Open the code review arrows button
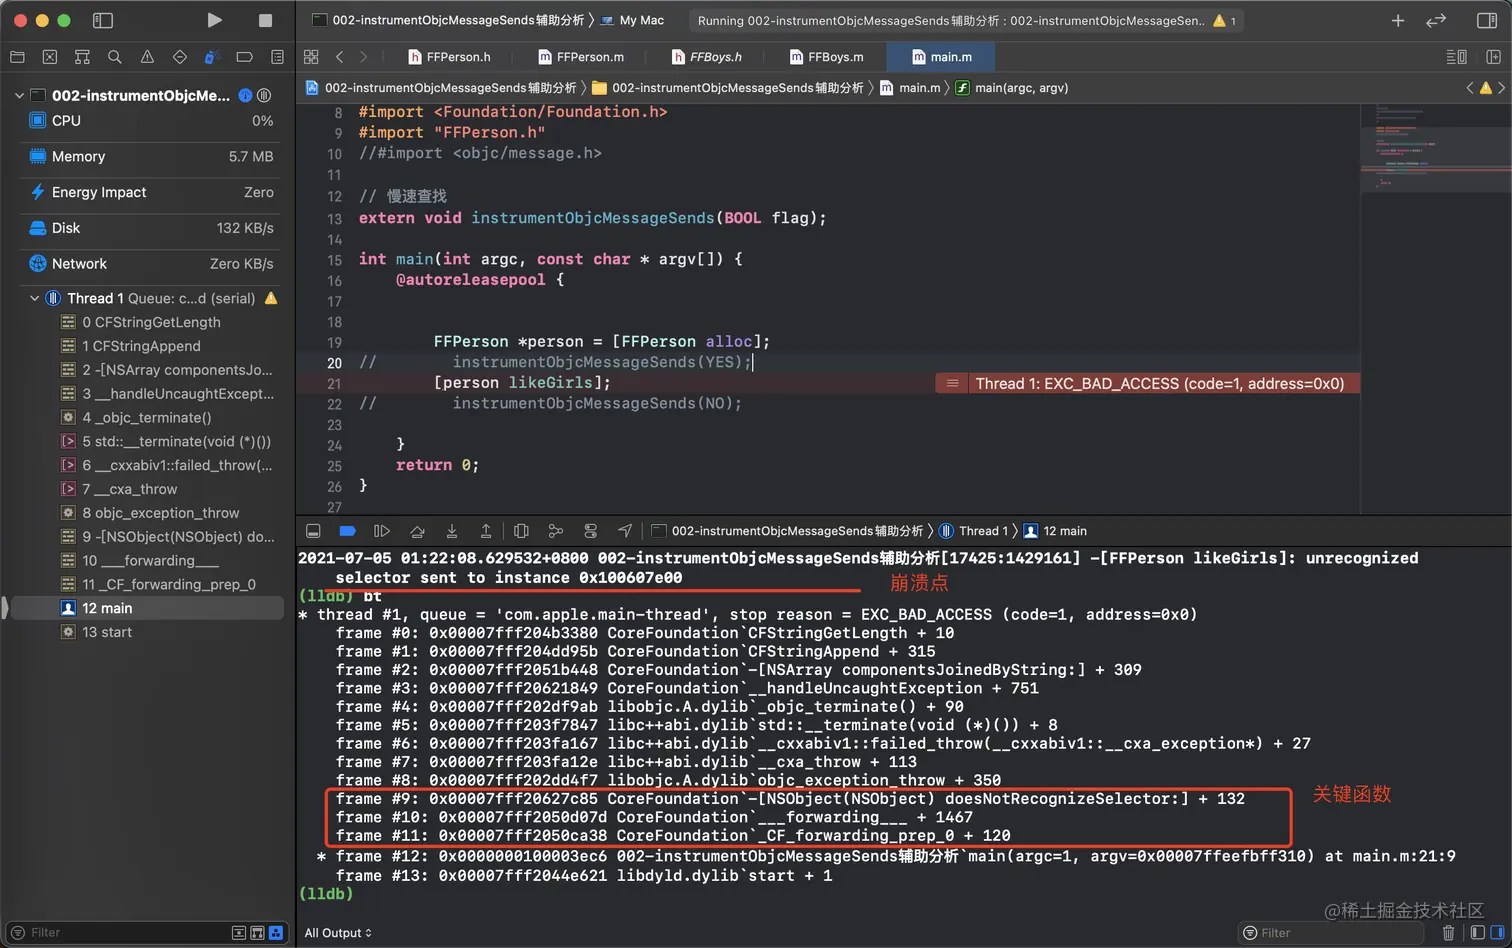 (1436, 20)
